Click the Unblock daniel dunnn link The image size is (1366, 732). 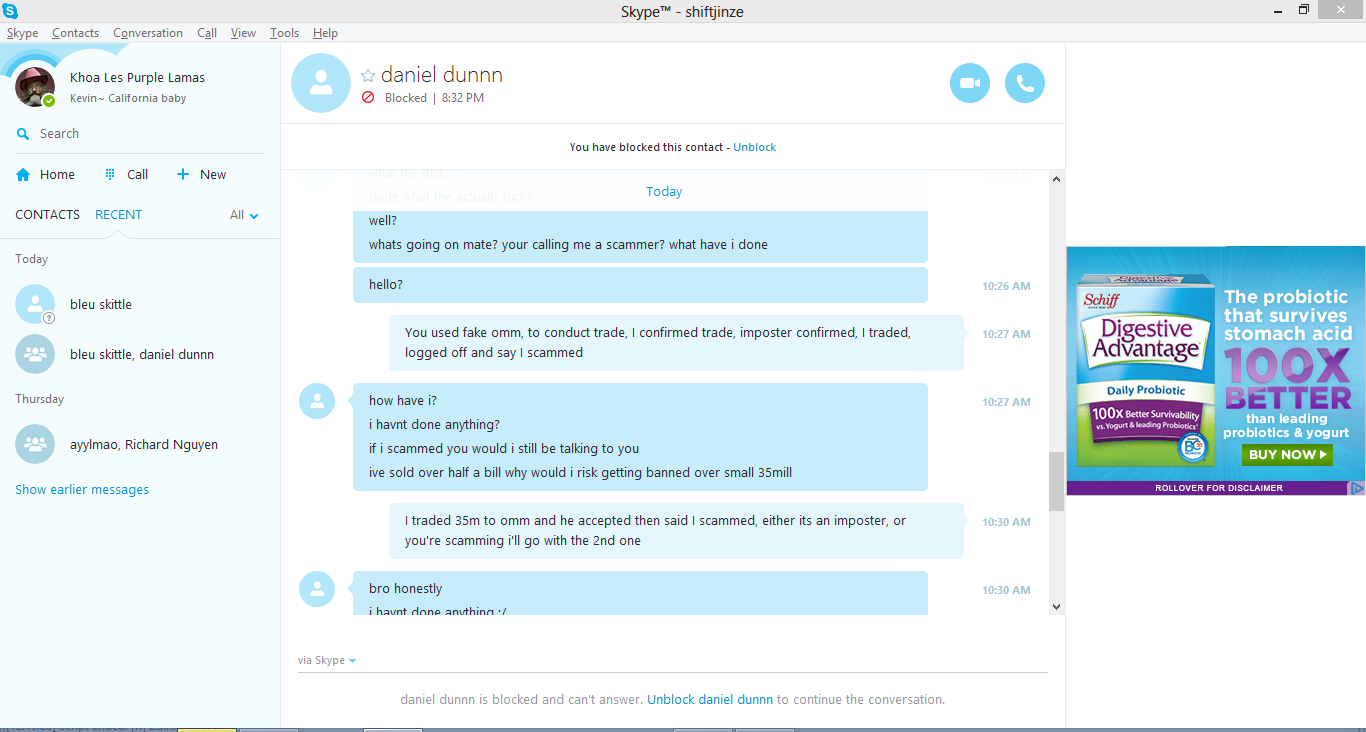[x=710, y=700]
